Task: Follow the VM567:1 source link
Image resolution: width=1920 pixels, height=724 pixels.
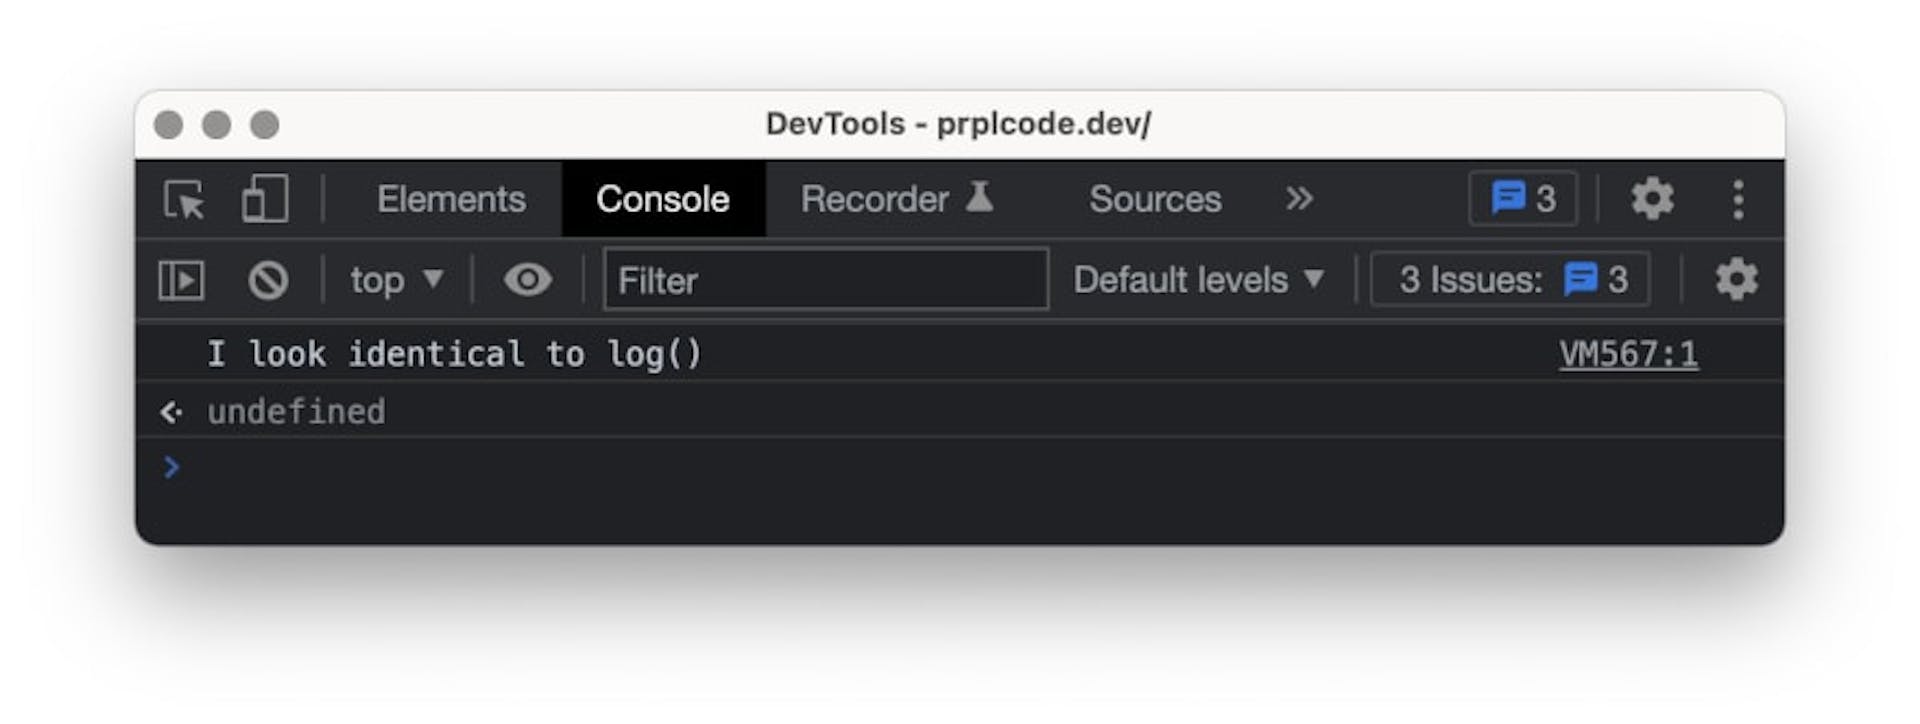Action: (x=1631, y=352)
